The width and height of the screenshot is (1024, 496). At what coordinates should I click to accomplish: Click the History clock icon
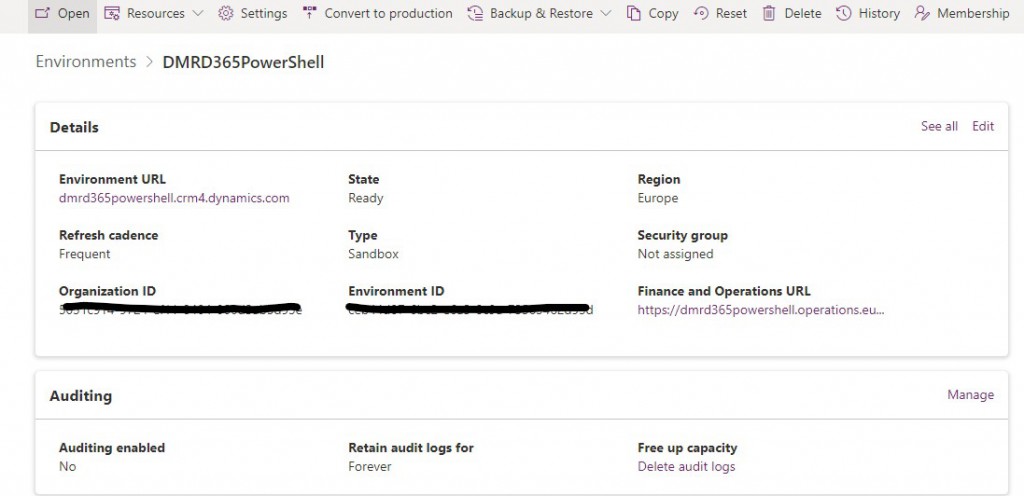tap(844, 13)
